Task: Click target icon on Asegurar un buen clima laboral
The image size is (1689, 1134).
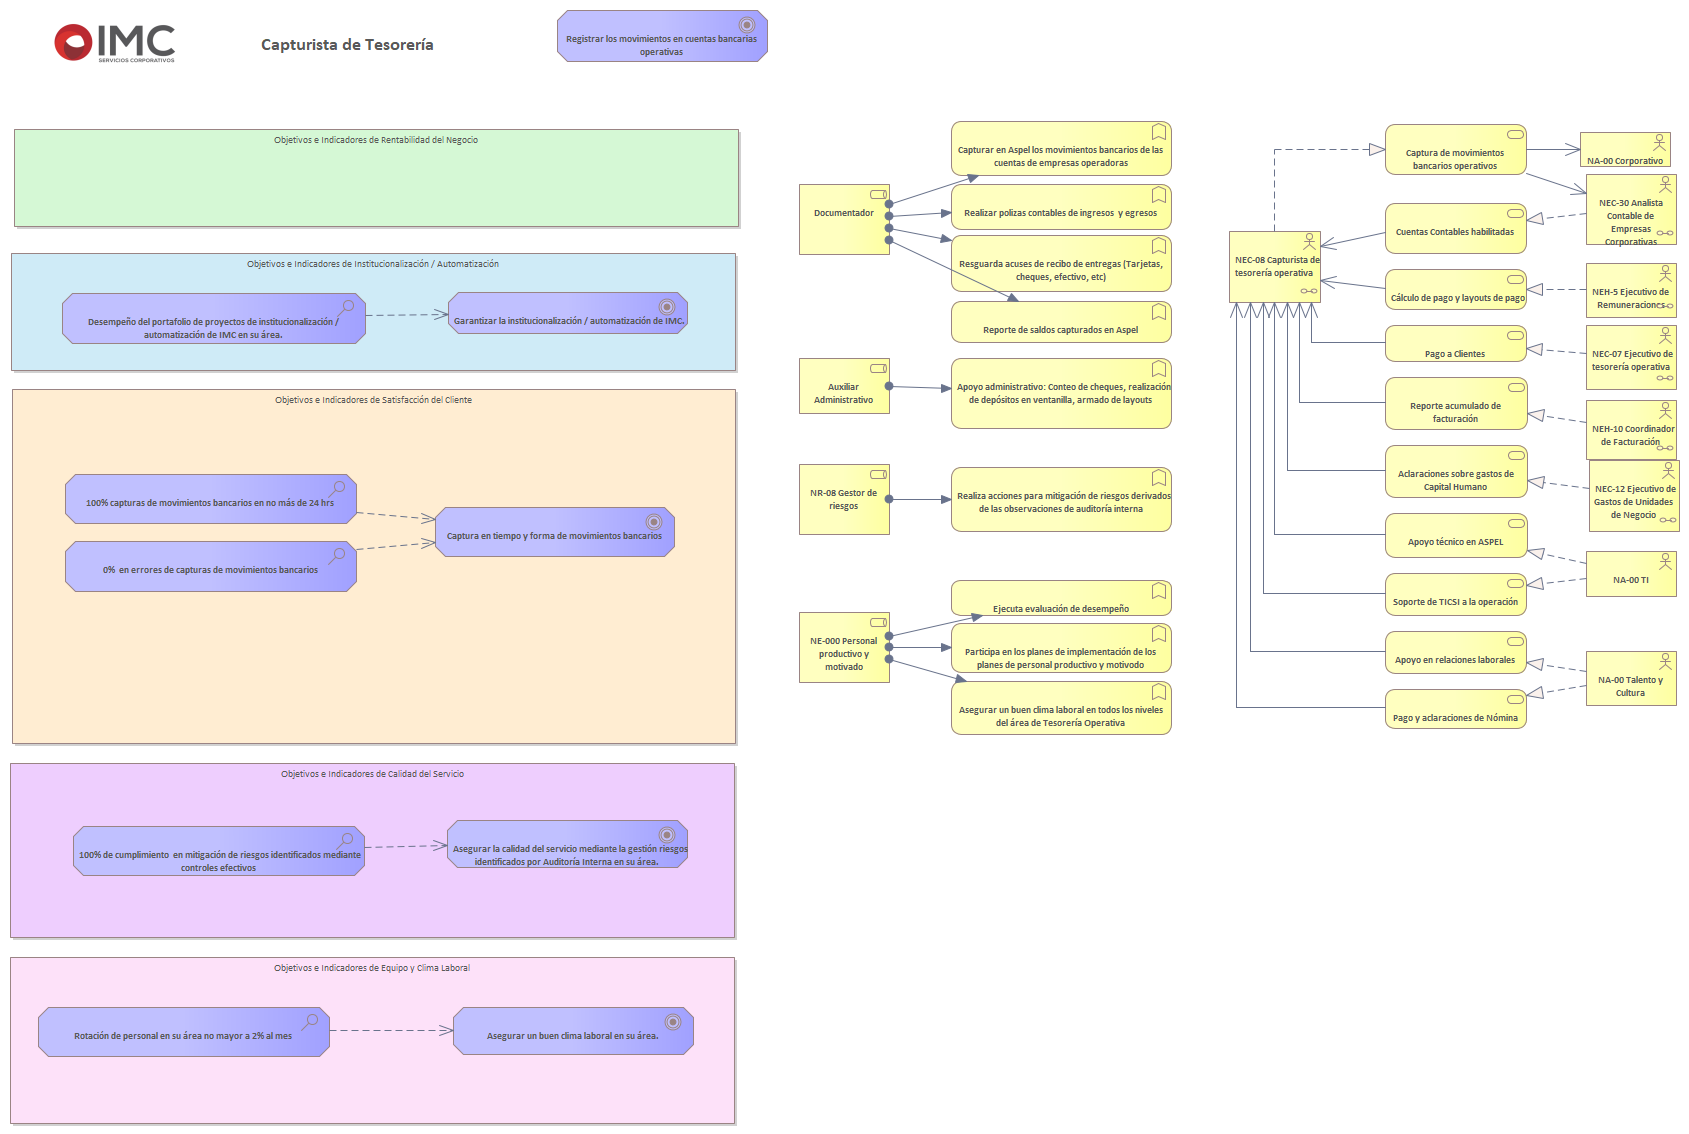Action: [673, 1022]
